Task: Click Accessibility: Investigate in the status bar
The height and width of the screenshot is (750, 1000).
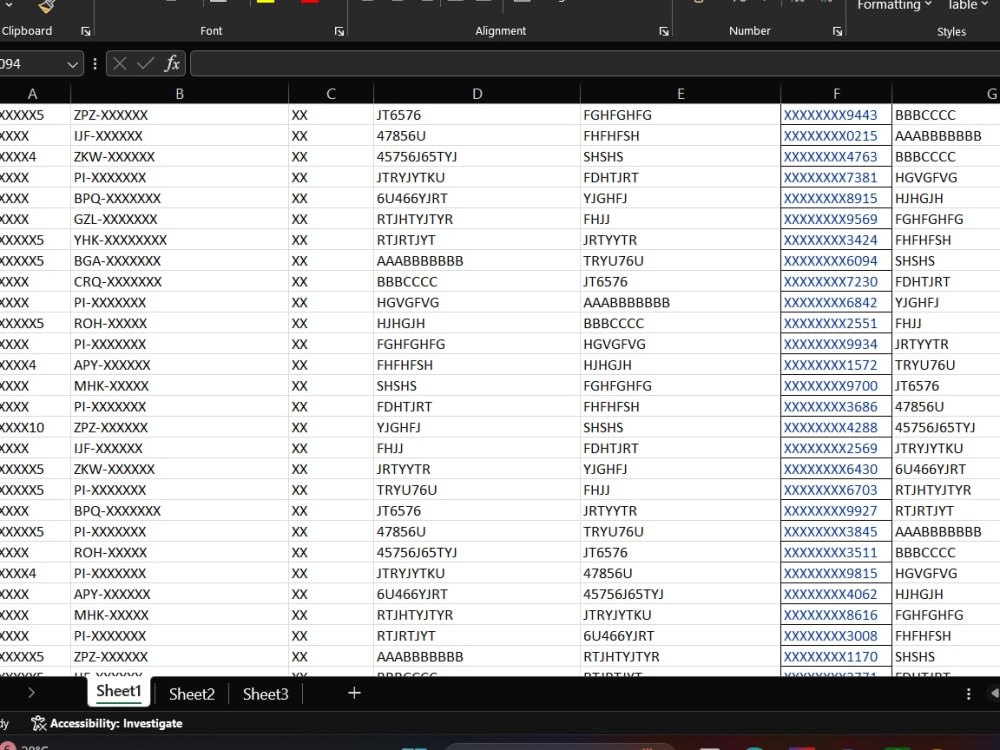Action: click(116, 723)
